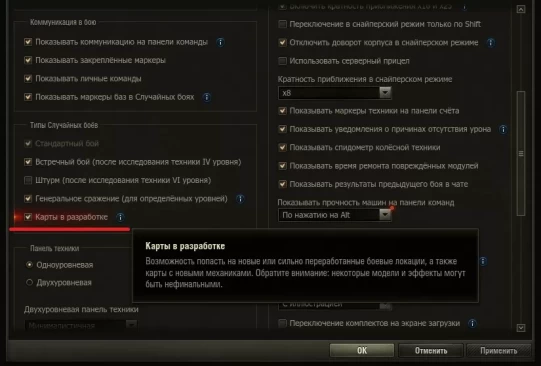Screen dimensions: 541x366
Task: Open 'По нажатию на Alt' dropdown
Action: (x=335, y=215)
